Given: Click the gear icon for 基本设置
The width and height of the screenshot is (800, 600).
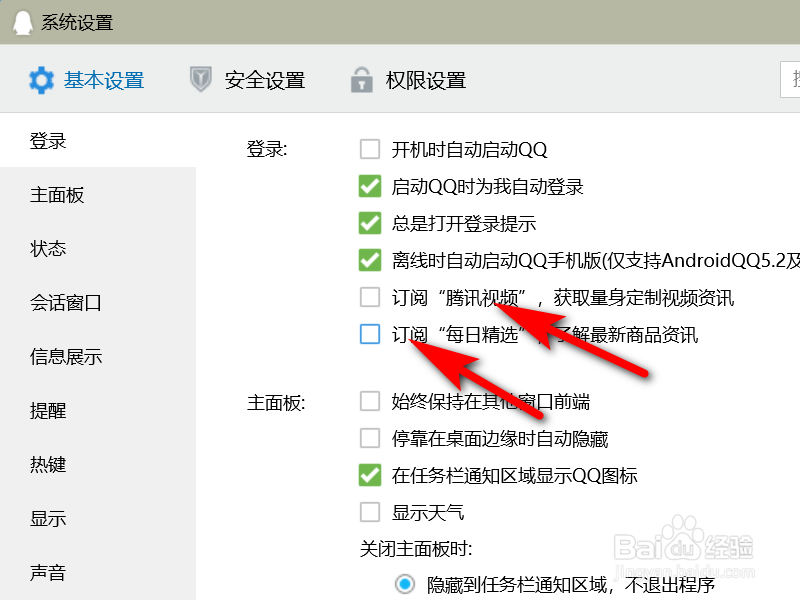Looking at the screenshot, I should click(41, 81).
